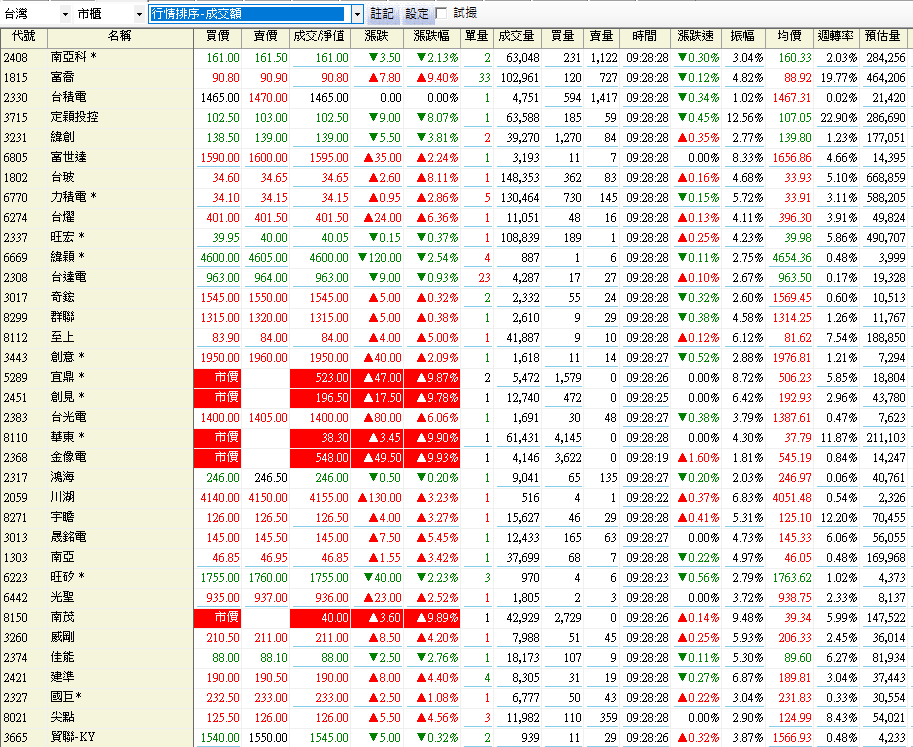Image resolution: width=913 pixels, height=747 pixels.
Task: Click stock code 2408 for 南亞科
Action: pyautogui.click(x=16, y=58)
